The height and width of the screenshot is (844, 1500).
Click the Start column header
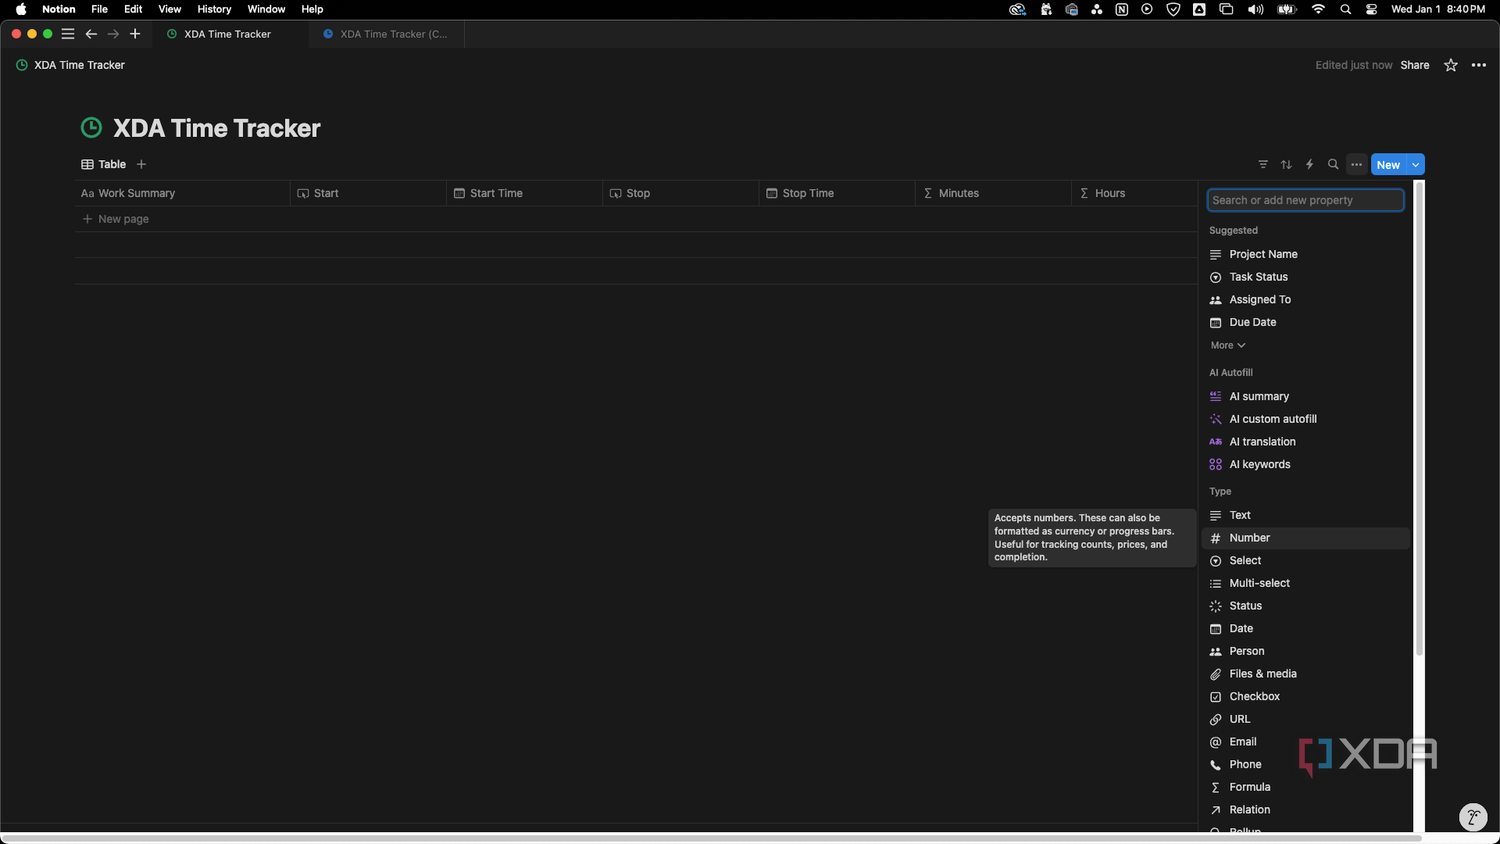[x=369, y=193]
